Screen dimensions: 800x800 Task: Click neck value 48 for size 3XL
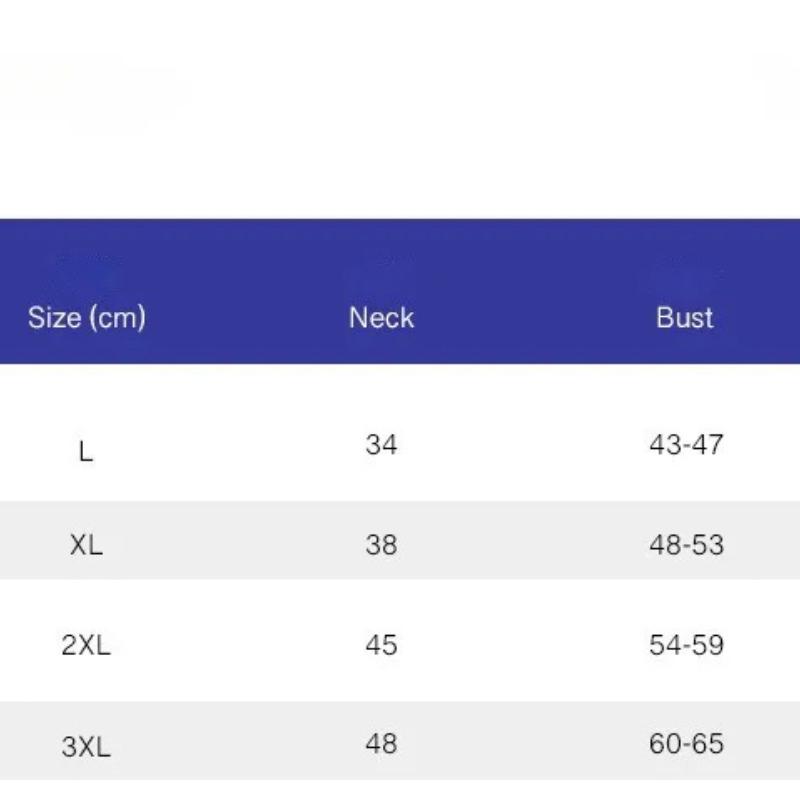tap(381, 744)
